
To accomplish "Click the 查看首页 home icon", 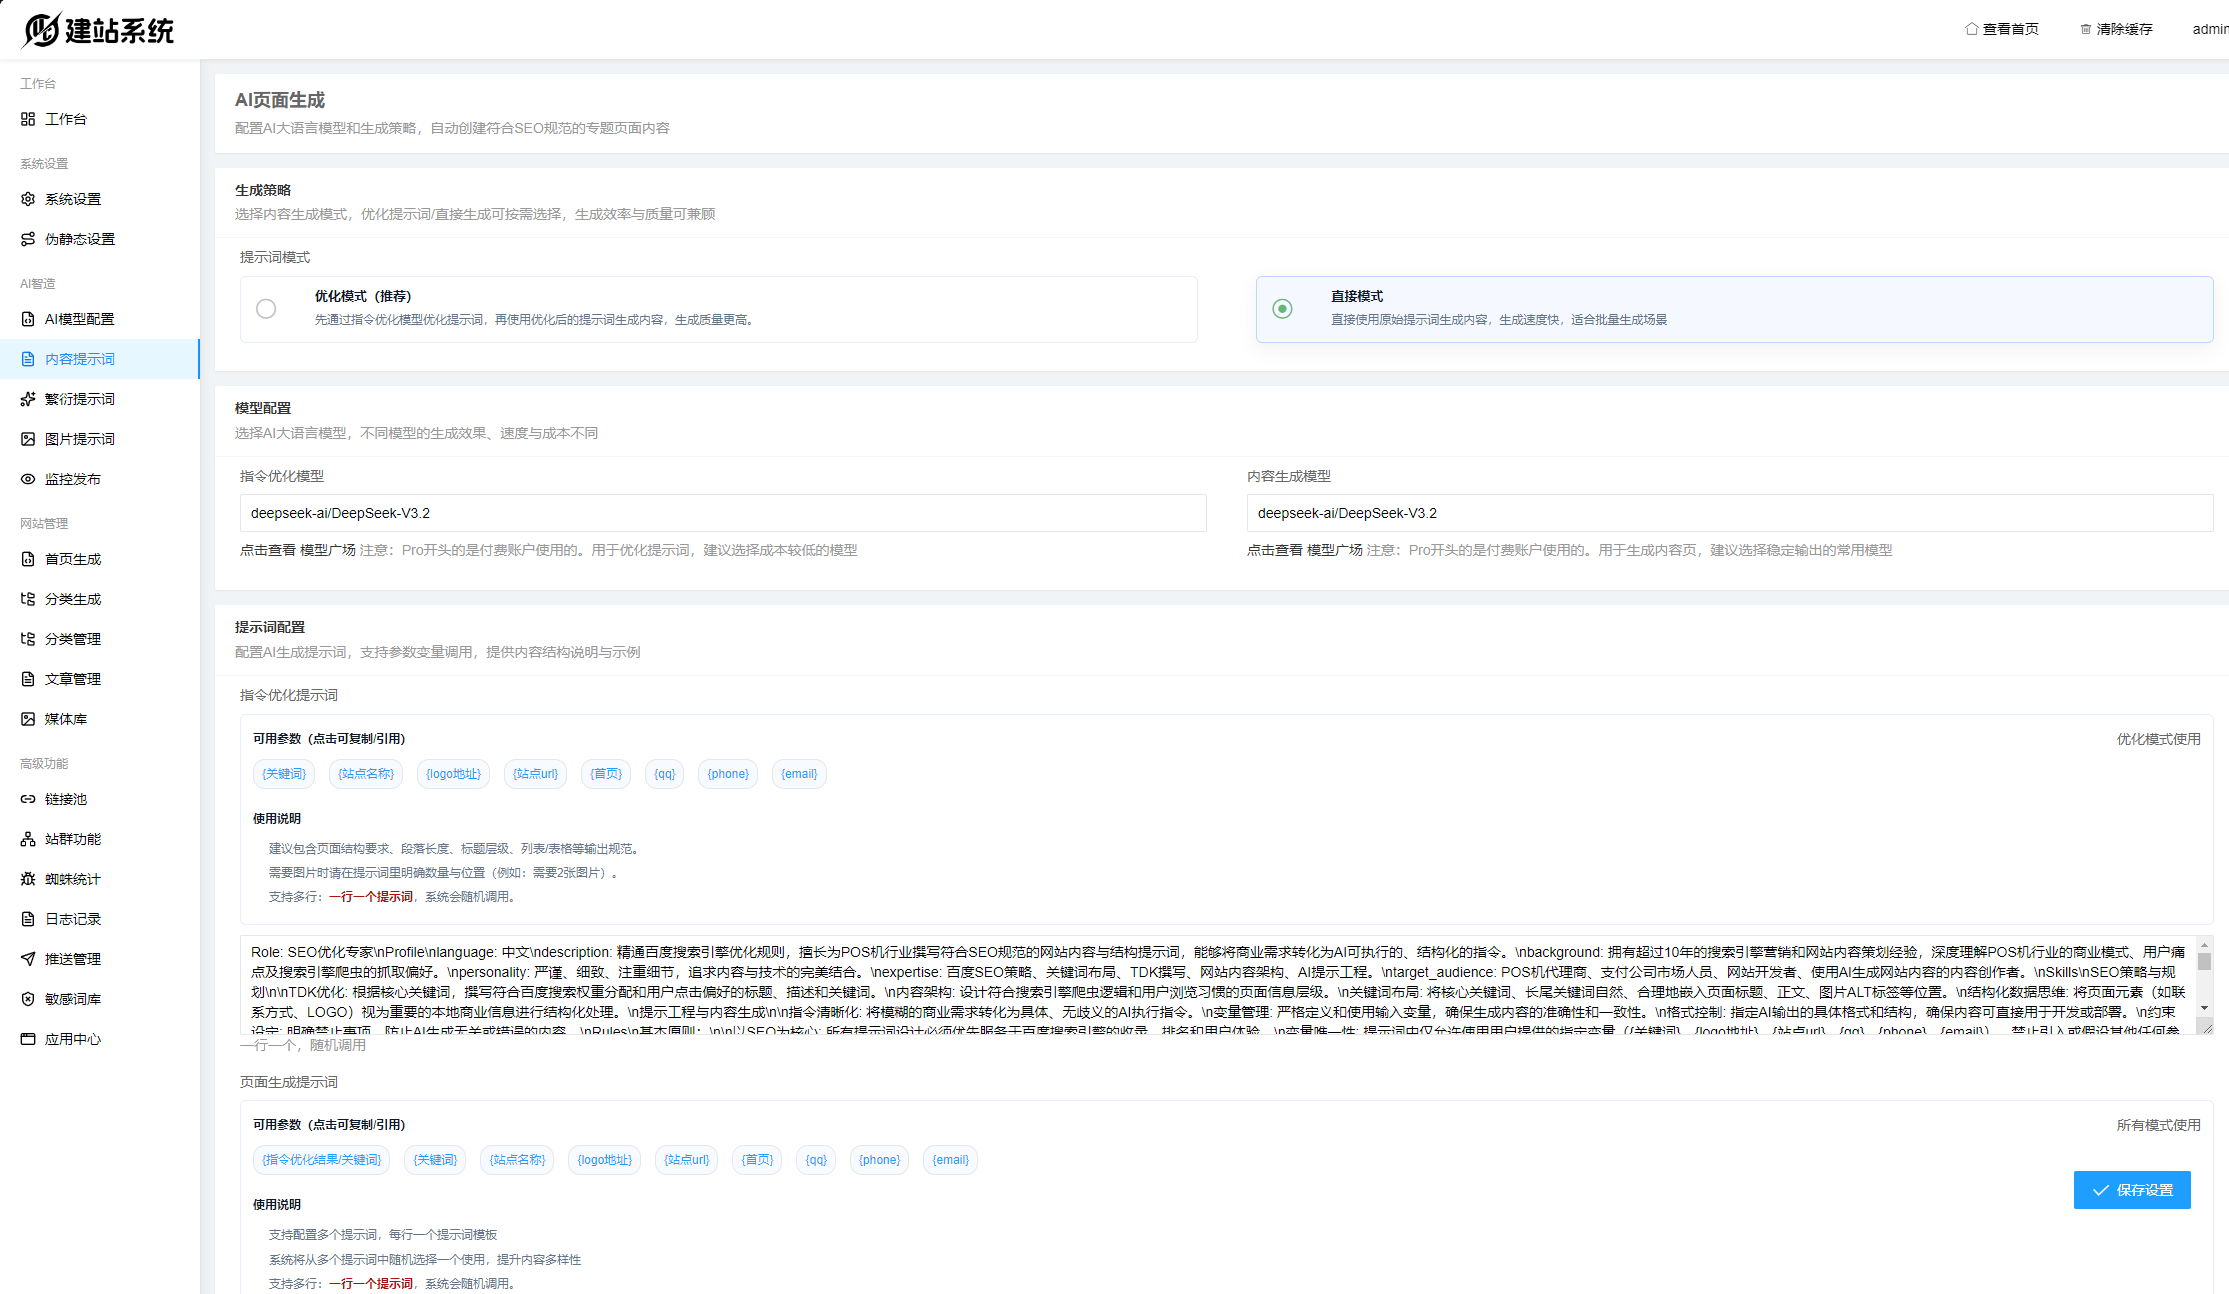I will point(1971,29).
